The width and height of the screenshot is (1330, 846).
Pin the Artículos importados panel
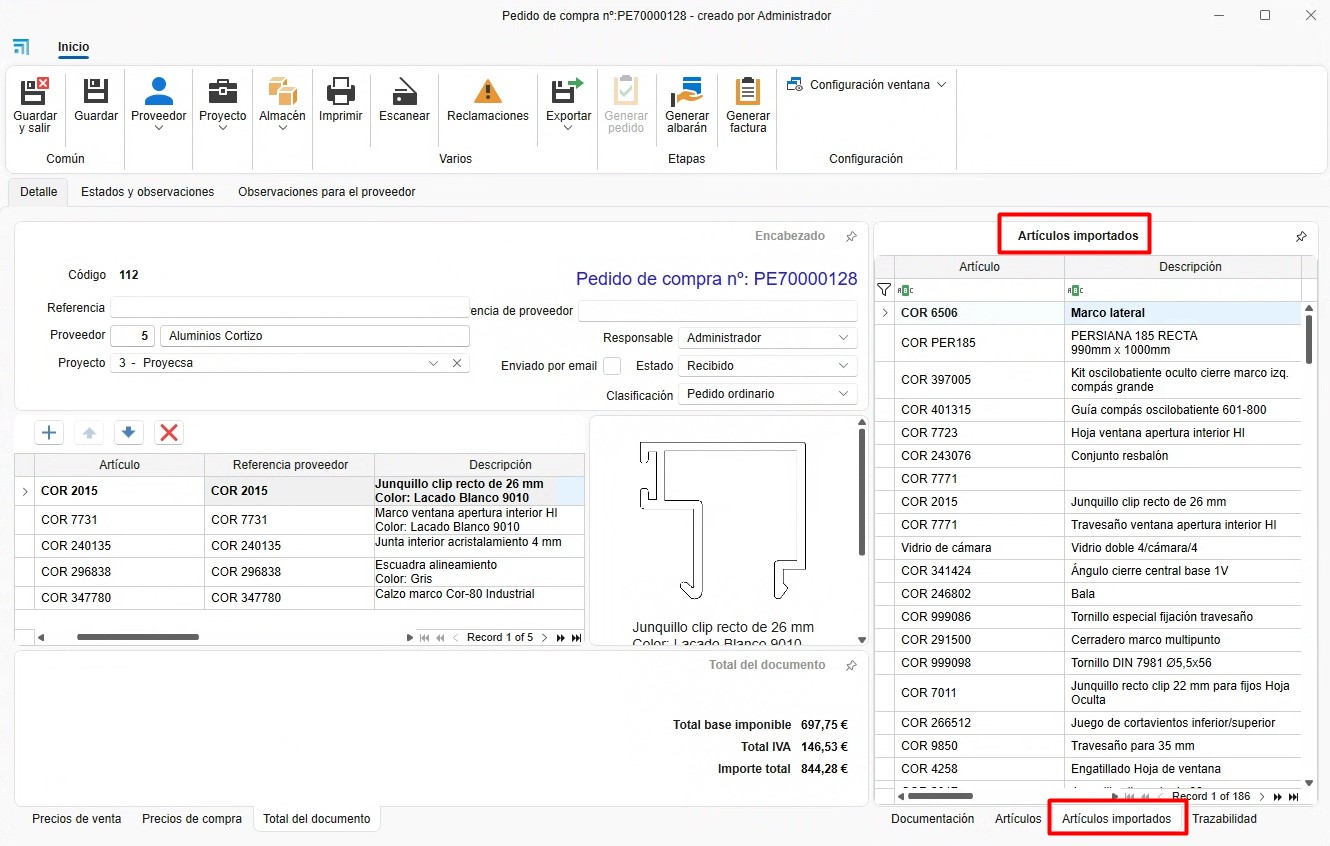(x=1301, y=237)
